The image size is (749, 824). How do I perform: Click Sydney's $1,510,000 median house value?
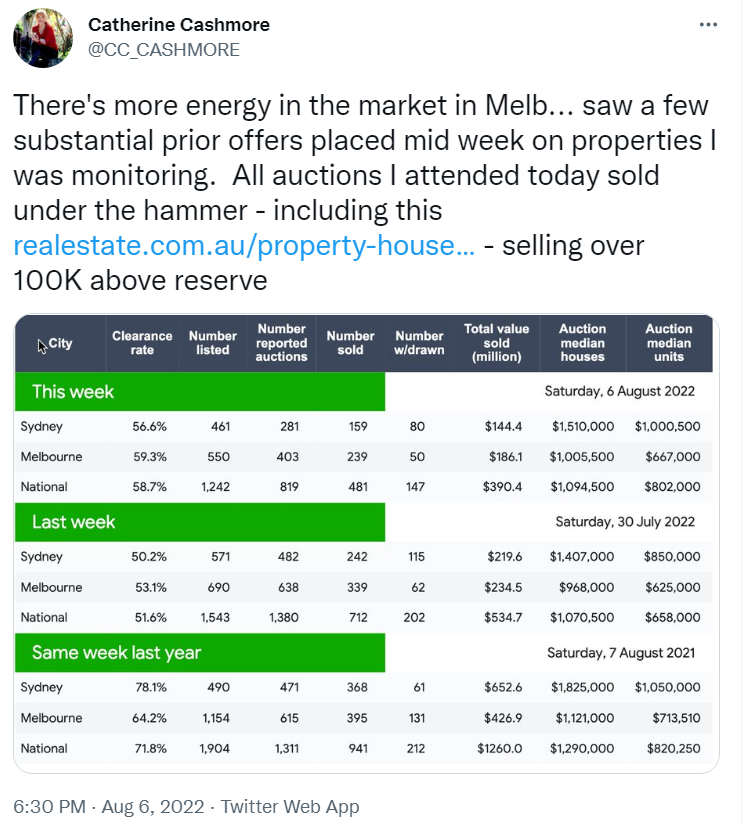click(583, 427)
